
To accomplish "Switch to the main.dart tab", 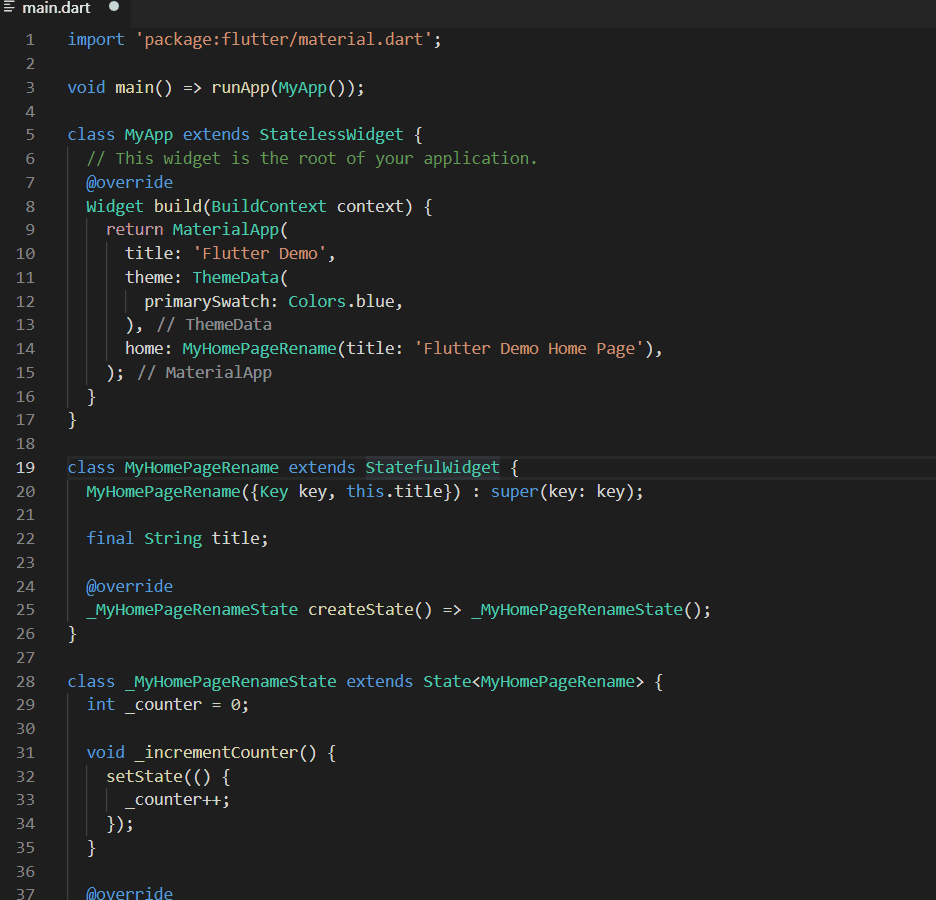I will (55, 8).
